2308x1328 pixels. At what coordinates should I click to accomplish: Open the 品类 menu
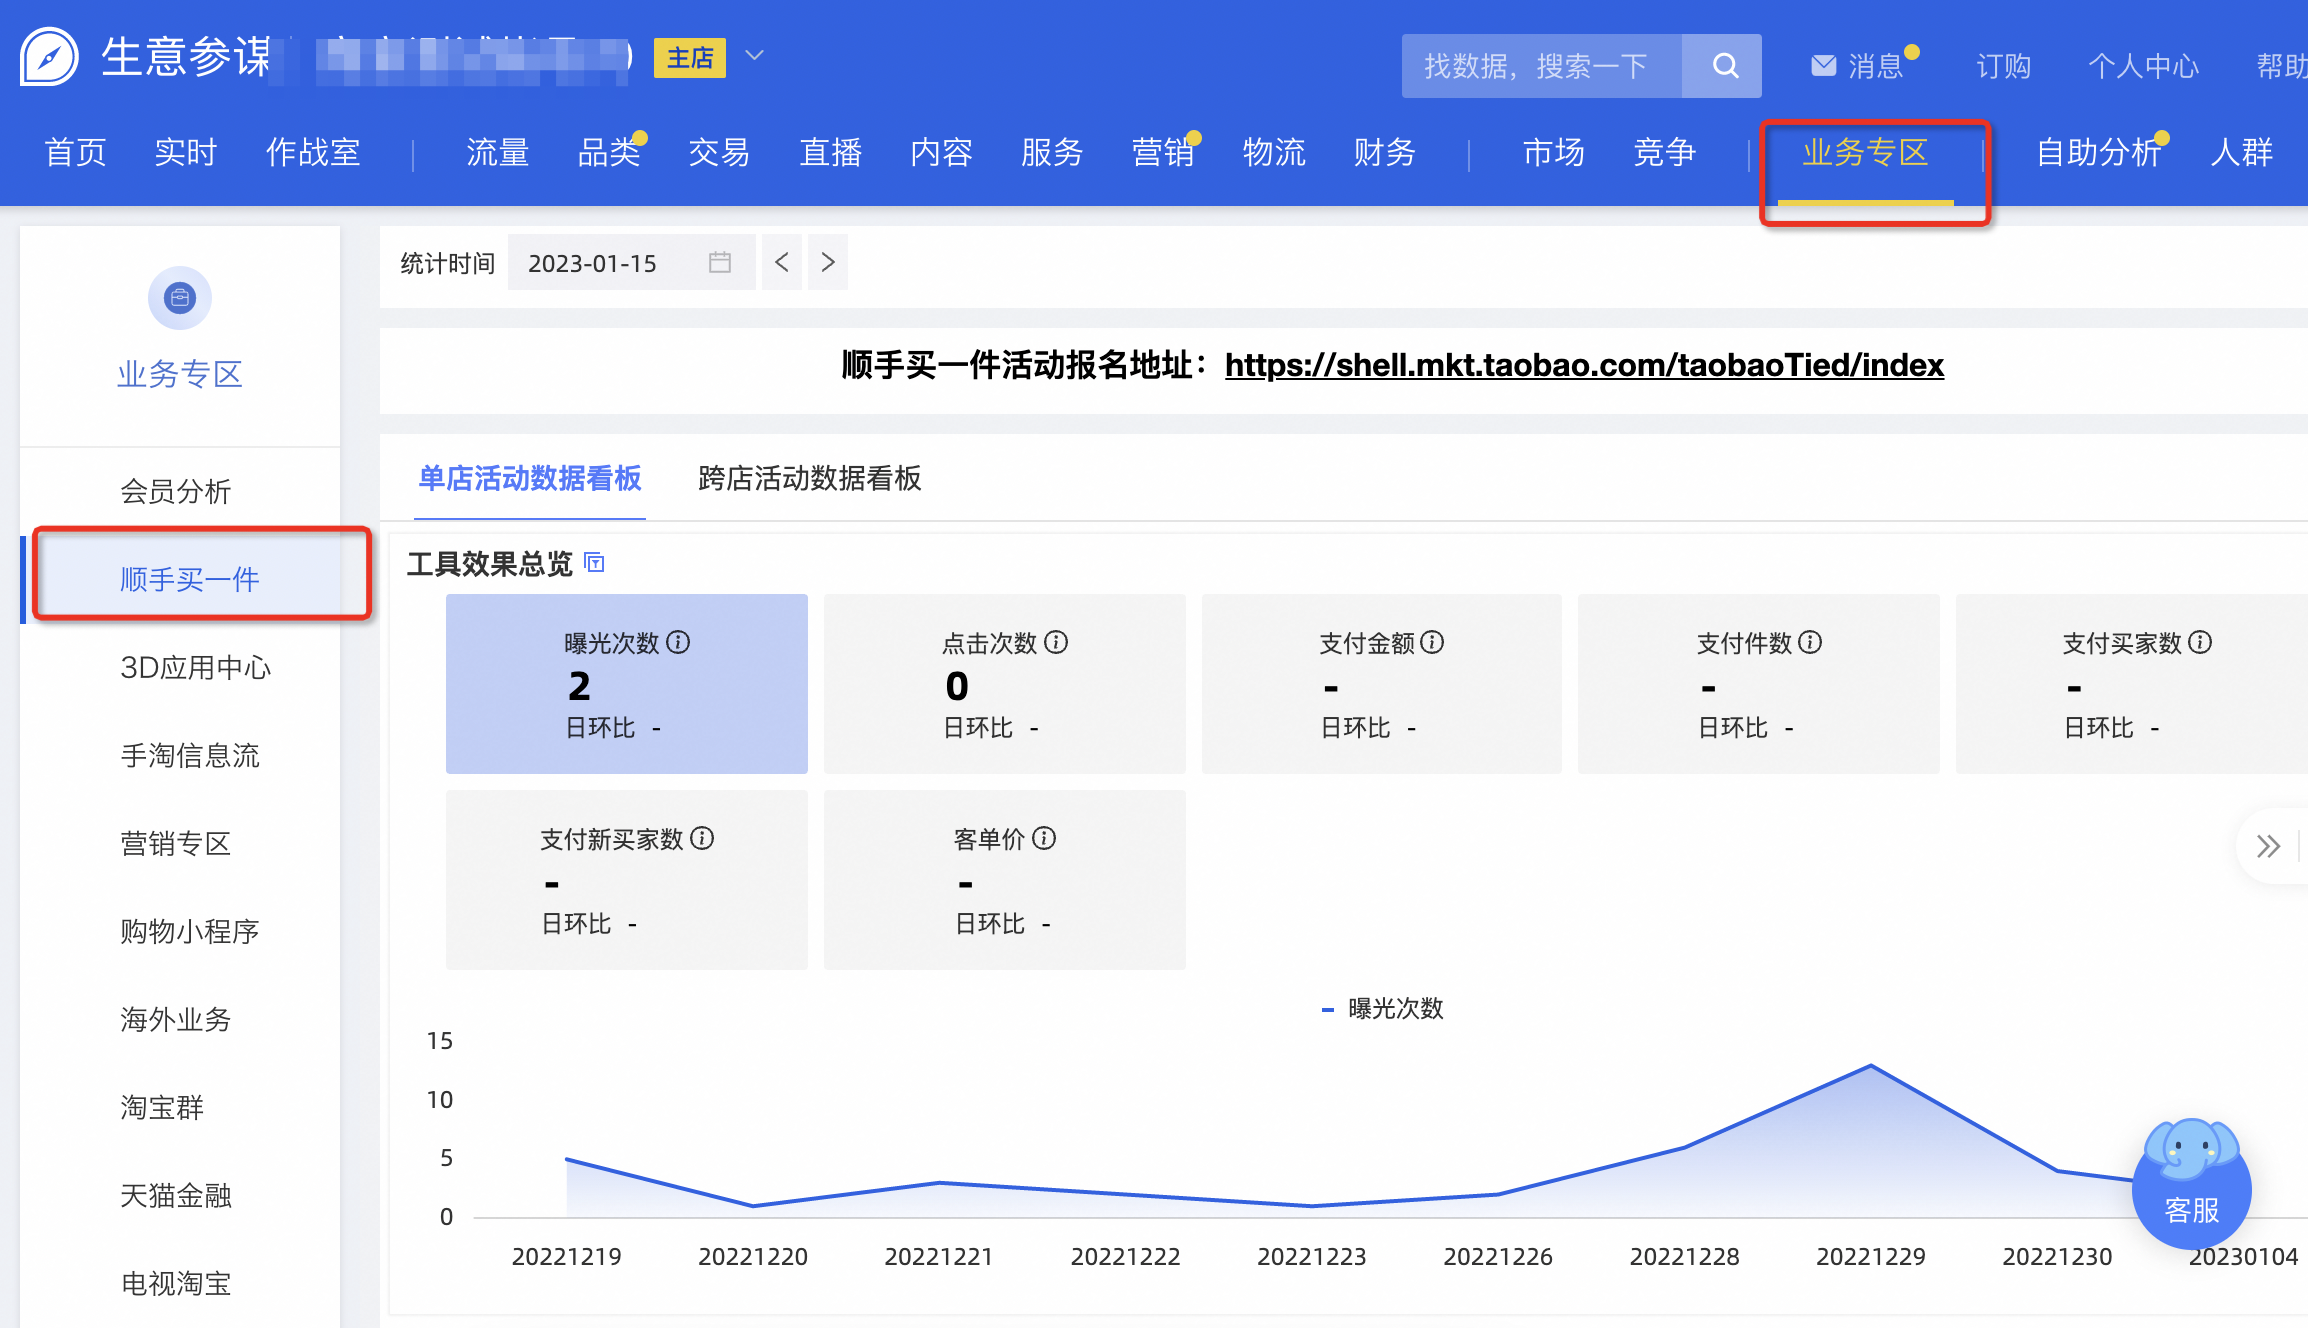(x=609, y=152)
